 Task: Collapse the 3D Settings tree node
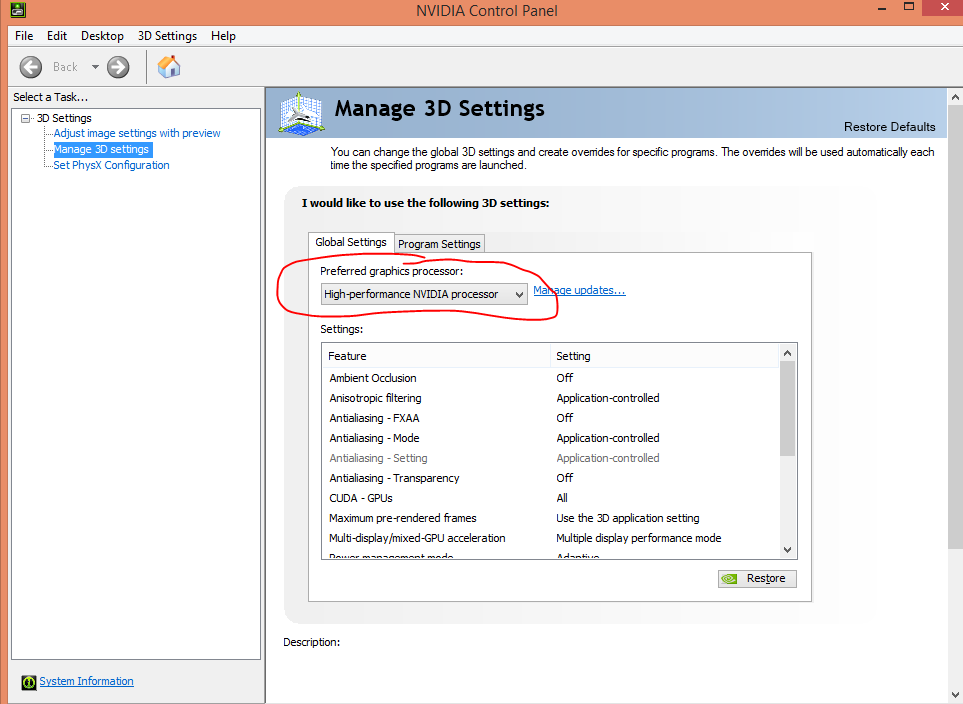coord(25,118)
